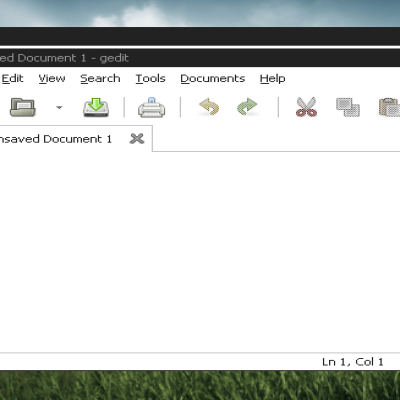Click the Save document icon

96,107
